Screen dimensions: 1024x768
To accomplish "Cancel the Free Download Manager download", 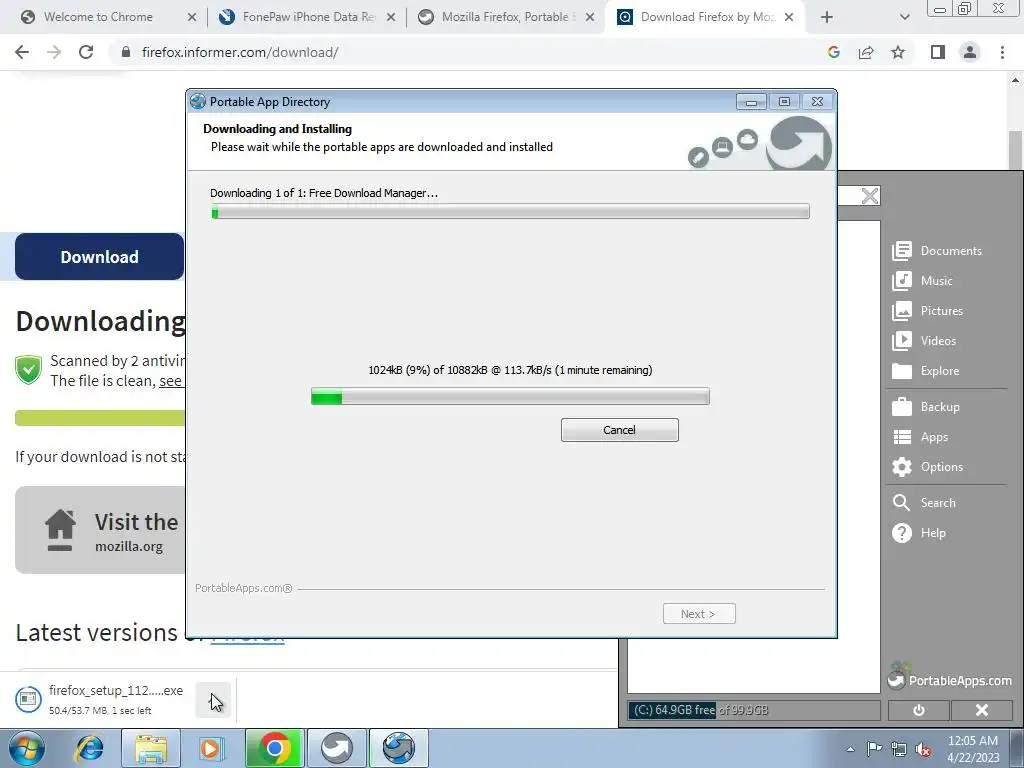I will pyautogui.click(x=619, y=430).
